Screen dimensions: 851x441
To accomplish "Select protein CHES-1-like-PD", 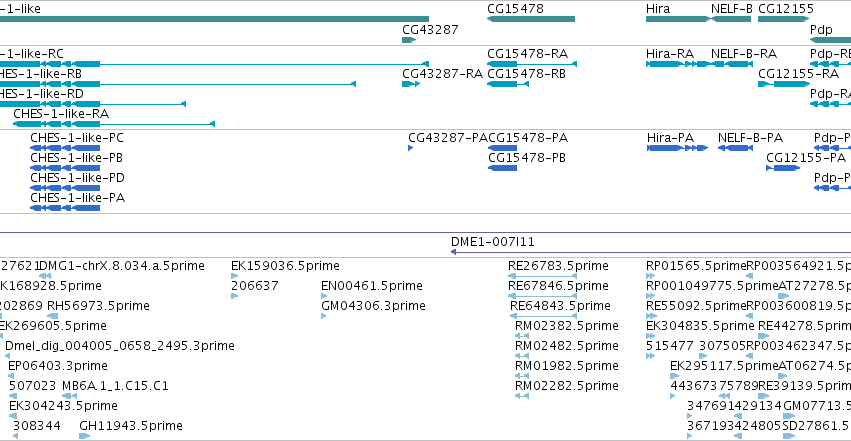I will [x=65, y=188].
